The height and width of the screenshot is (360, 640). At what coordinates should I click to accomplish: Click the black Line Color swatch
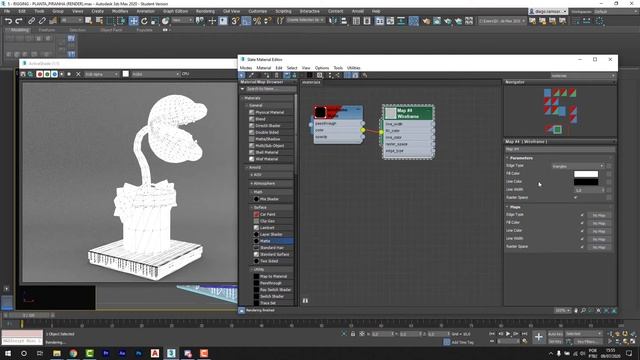[x=586, y=182]
